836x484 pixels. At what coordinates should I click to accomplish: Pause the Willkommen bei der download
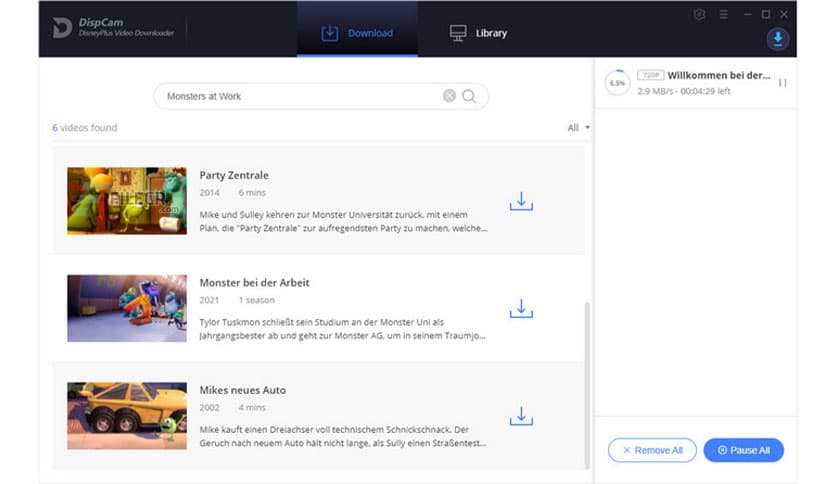click(782, 83)
